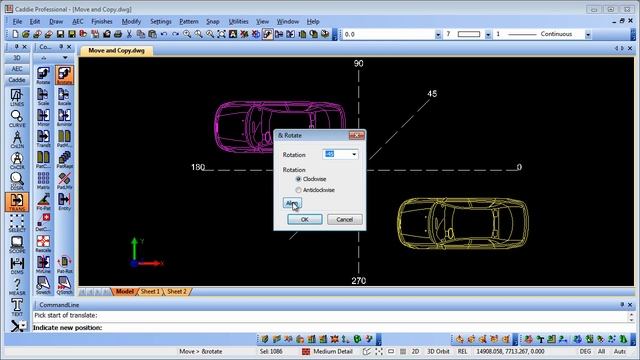Open the Modify menu

(131, 21)
